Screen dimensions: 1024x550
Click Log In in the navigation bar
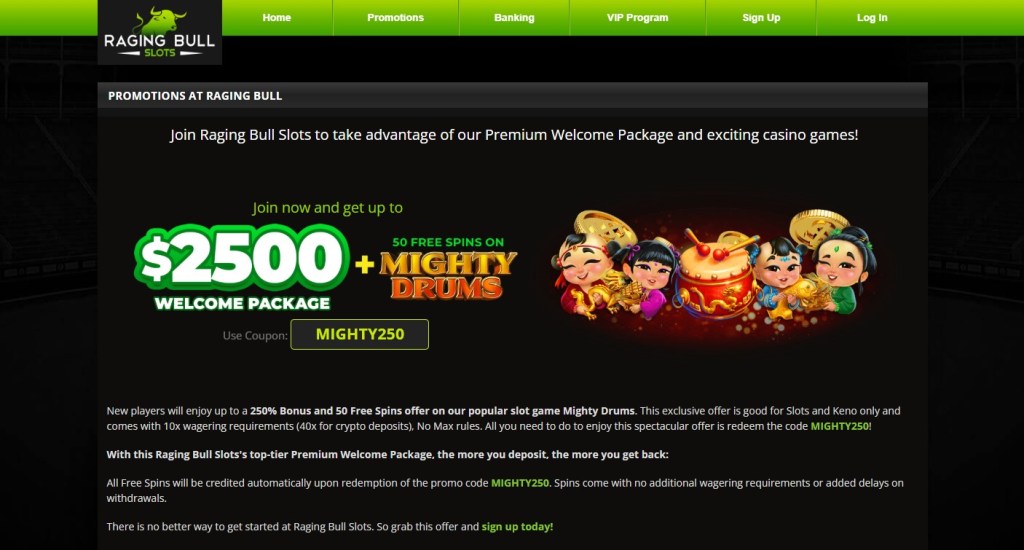[872, 18]
